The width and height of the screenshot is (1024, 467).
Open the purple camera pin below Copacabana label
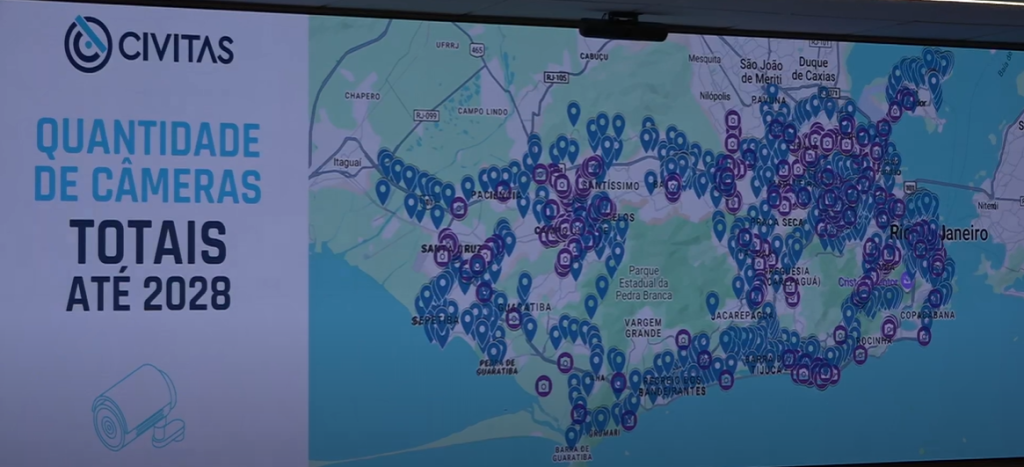point(924,335)
